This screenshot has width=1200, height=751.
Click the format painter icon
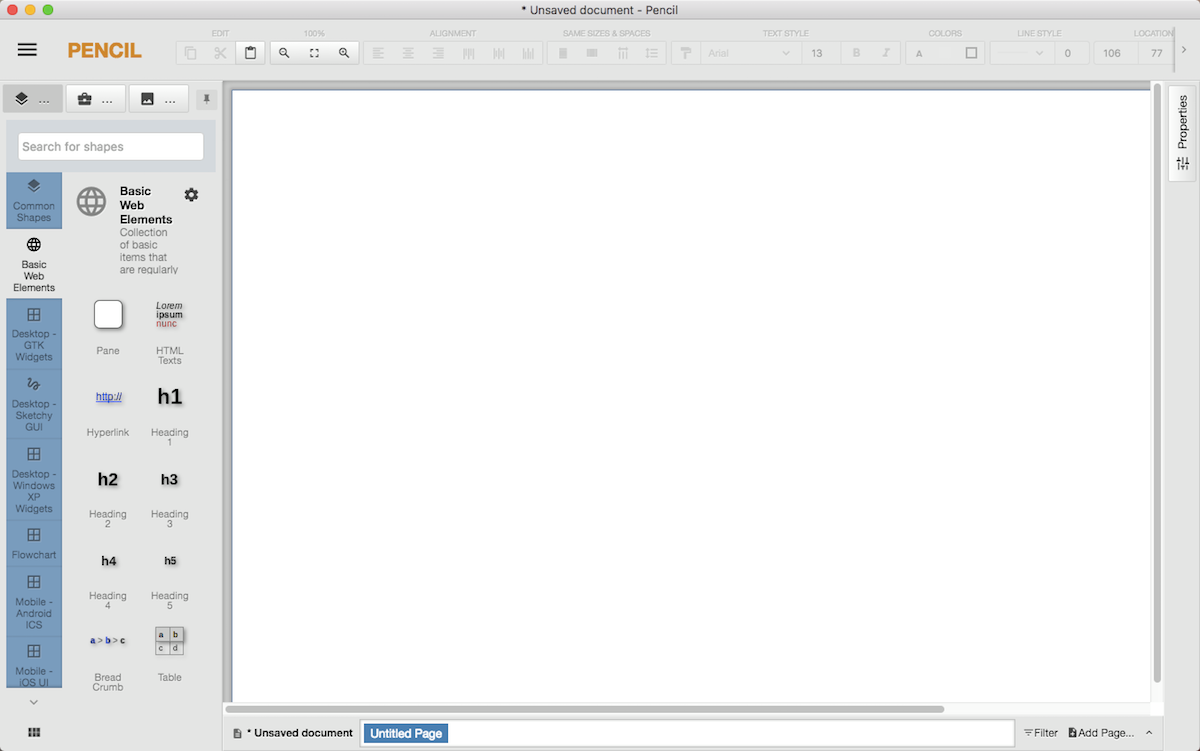(686, 53)
